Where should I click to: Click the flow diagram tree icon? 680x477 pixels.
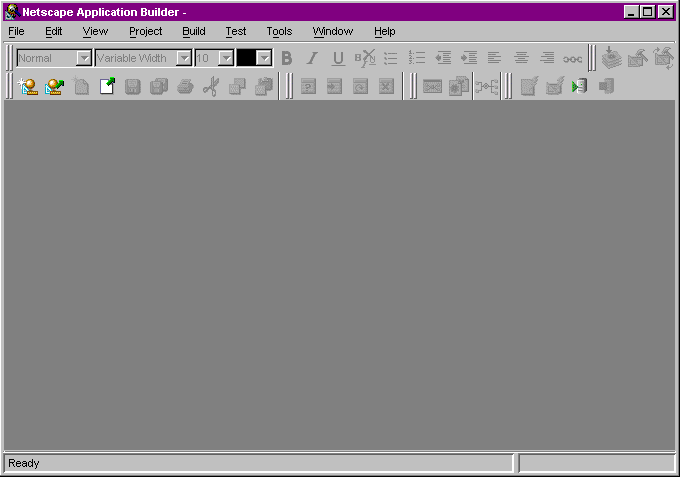coord(487,87)
